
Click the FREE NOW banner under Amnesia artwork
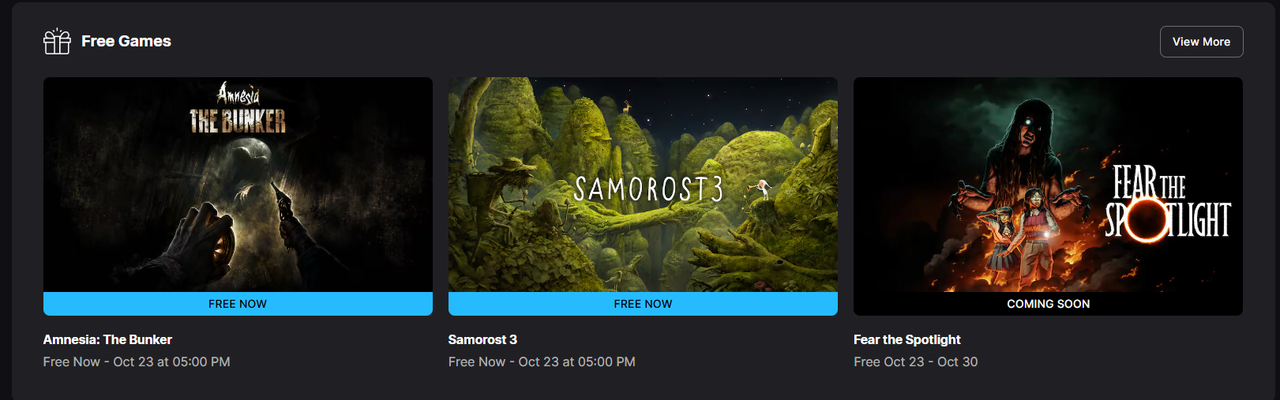(x=238, y=304)
